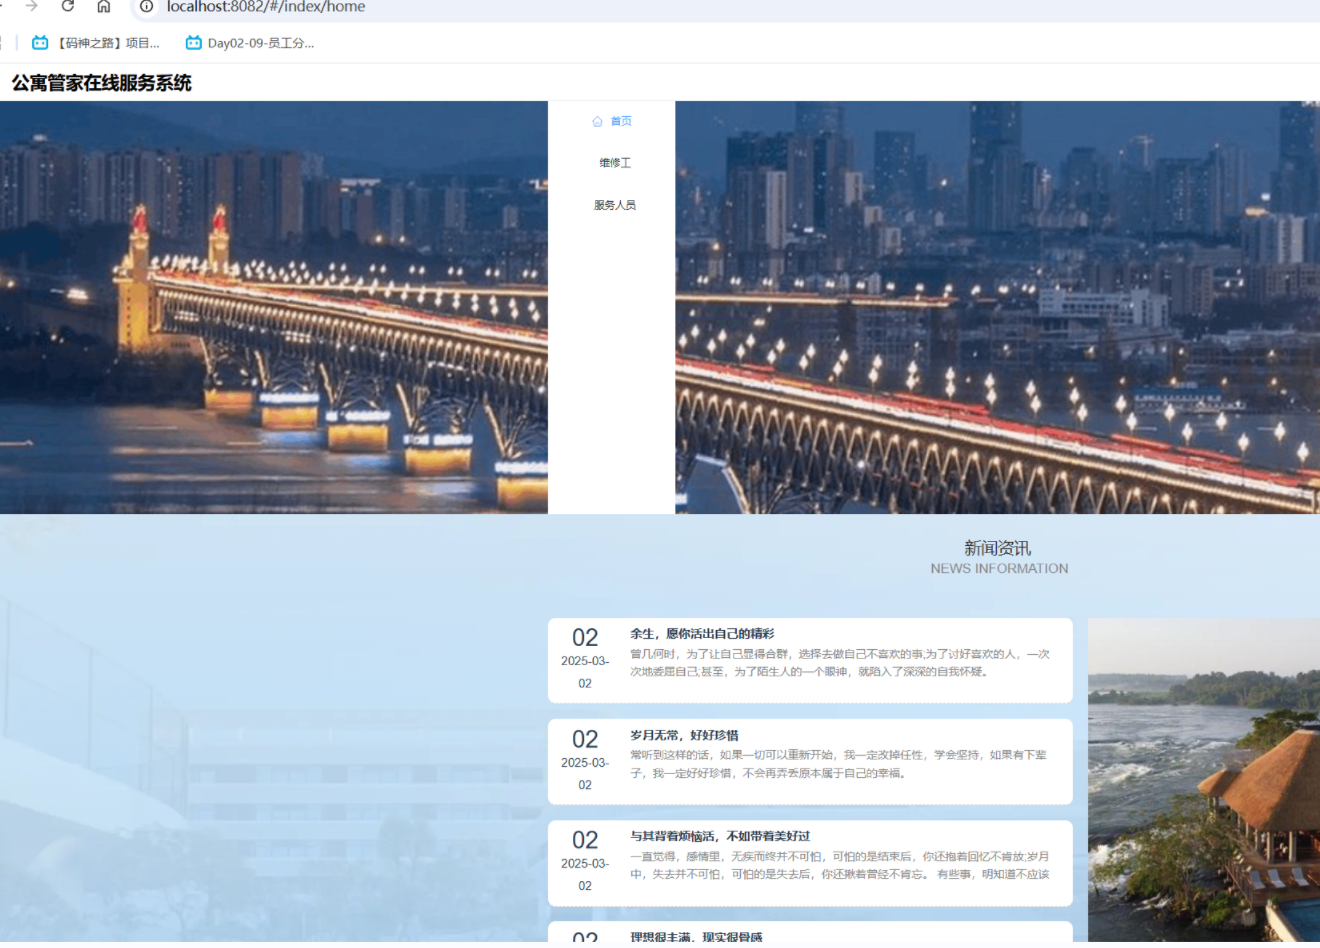
Task: Click the browser forward arrow
Action: point(31,6)
